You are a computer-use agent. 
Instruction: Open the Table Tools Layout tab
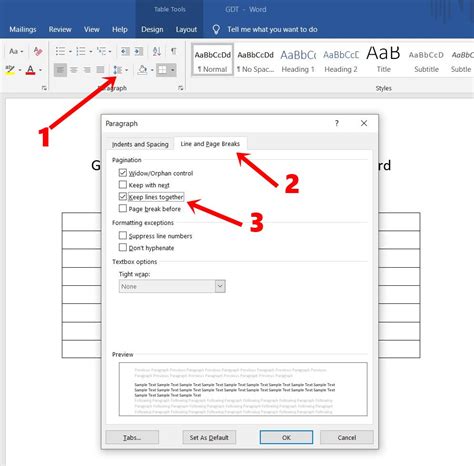click(x=186, y=29)
